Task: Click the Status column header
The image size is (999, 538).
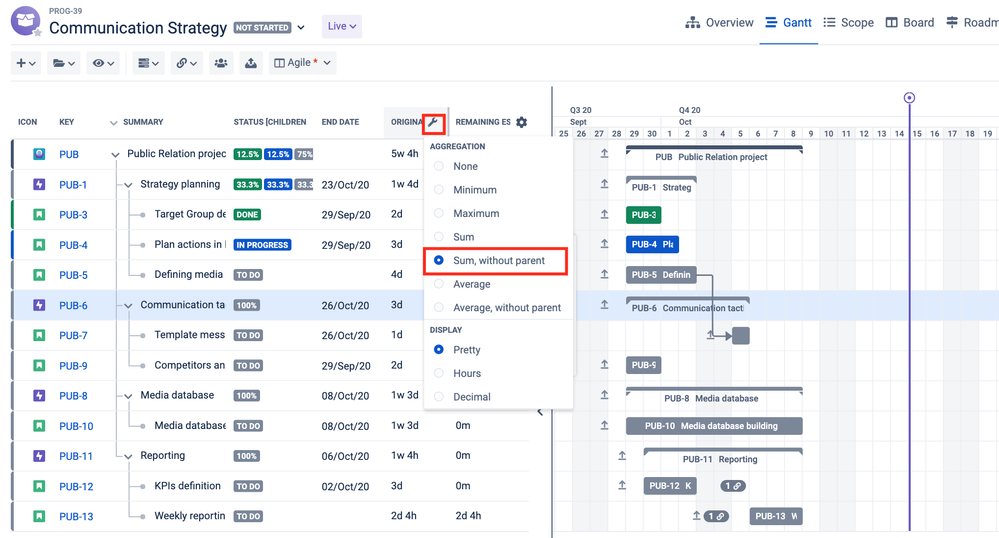Action: tap(270, 122)
